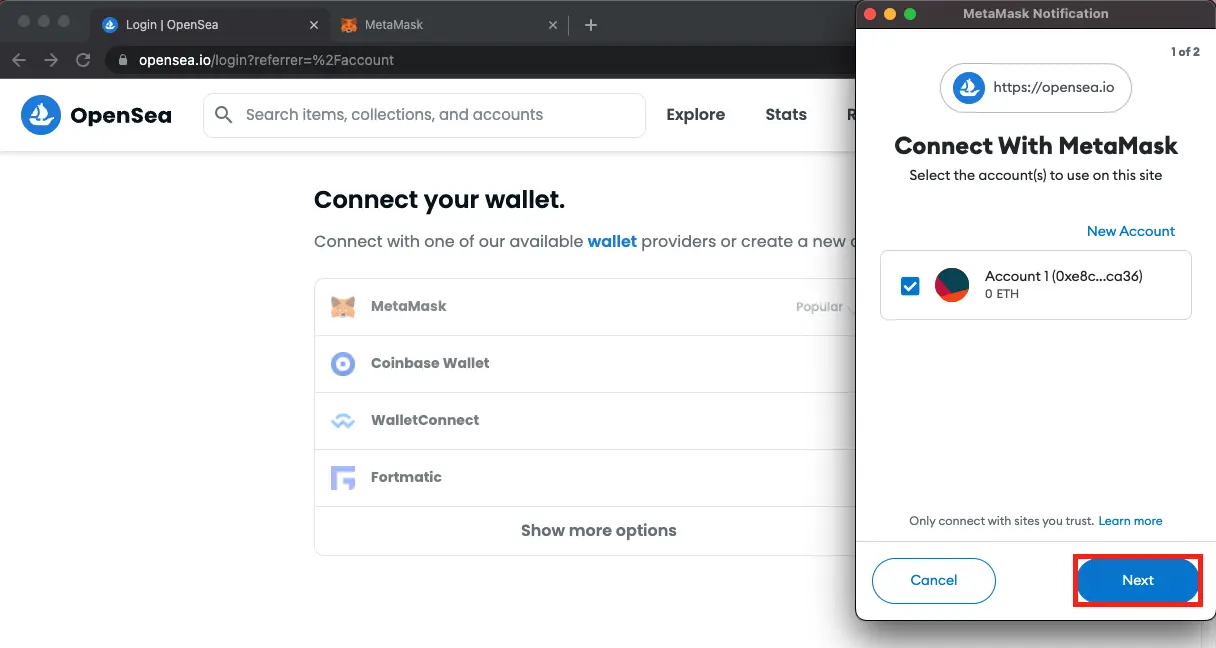Select the Fortmatic icon
The height and width of the screenshot is (648, 1216).
click(343, 477)
